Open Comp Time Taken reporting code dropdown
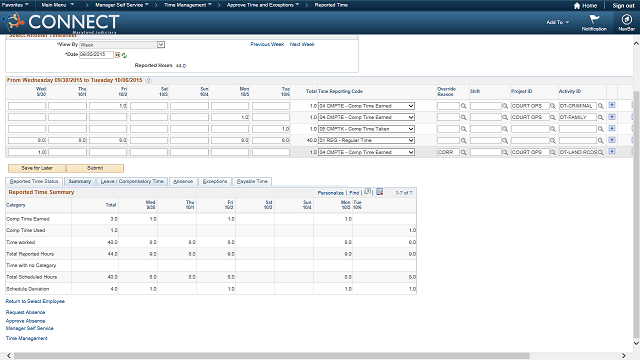640x360 pixels. click(x=411, y=129)
